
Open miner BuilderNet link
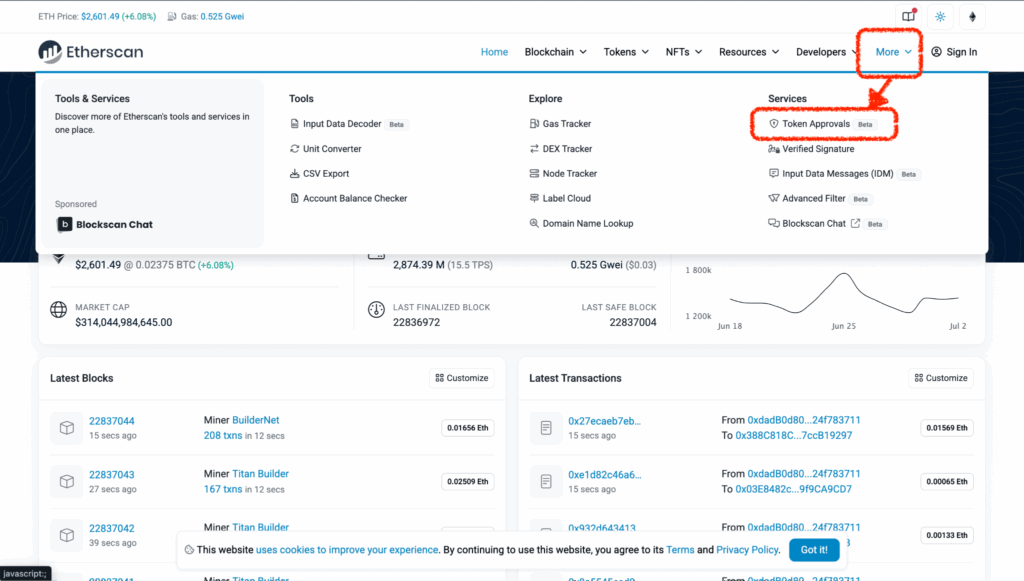tap(256, 420)
